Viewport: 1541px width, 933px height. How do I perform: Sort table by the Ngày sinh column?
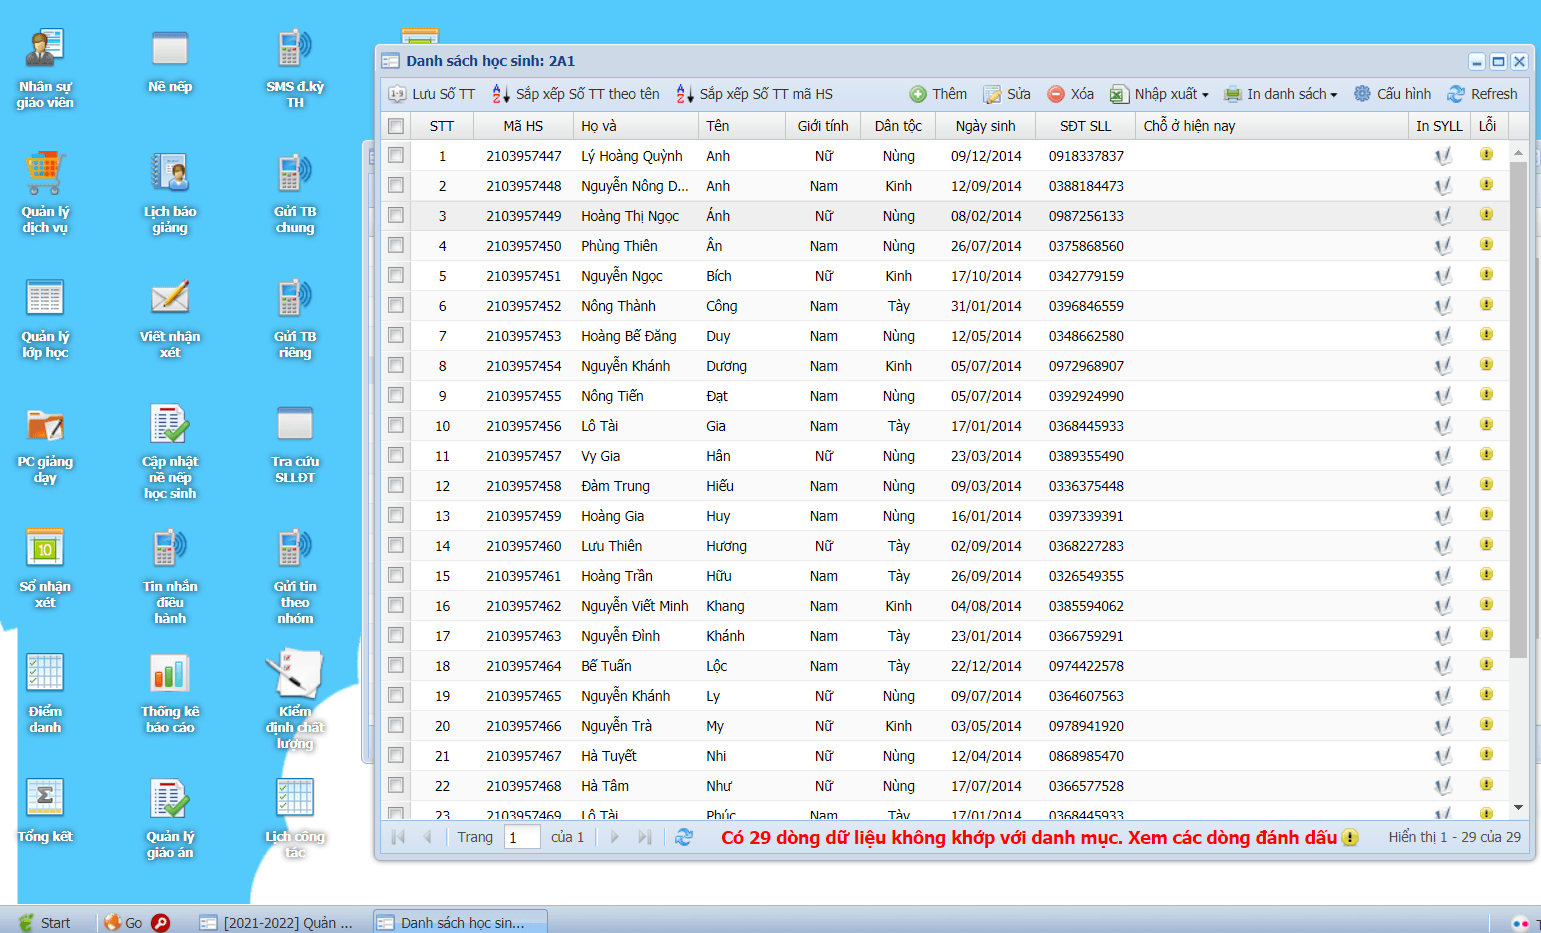coord(985,126)
